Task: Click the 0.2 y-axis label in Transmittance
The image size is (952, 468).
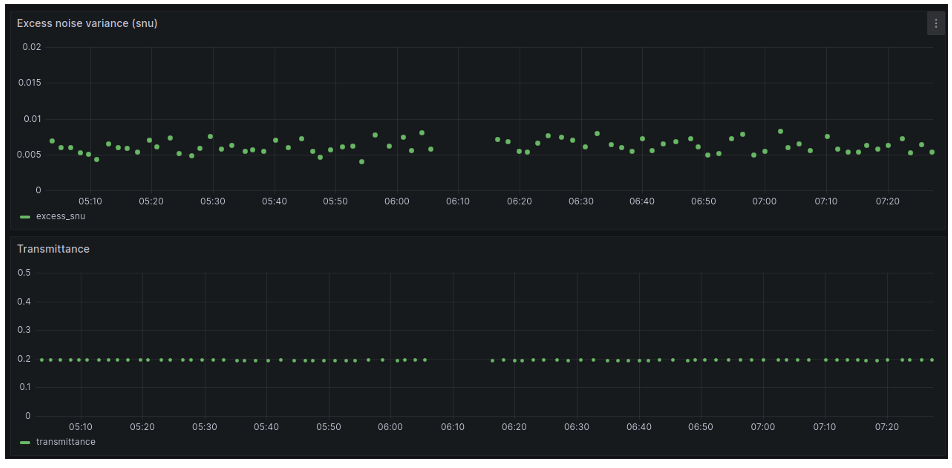Action: point(25,359)
